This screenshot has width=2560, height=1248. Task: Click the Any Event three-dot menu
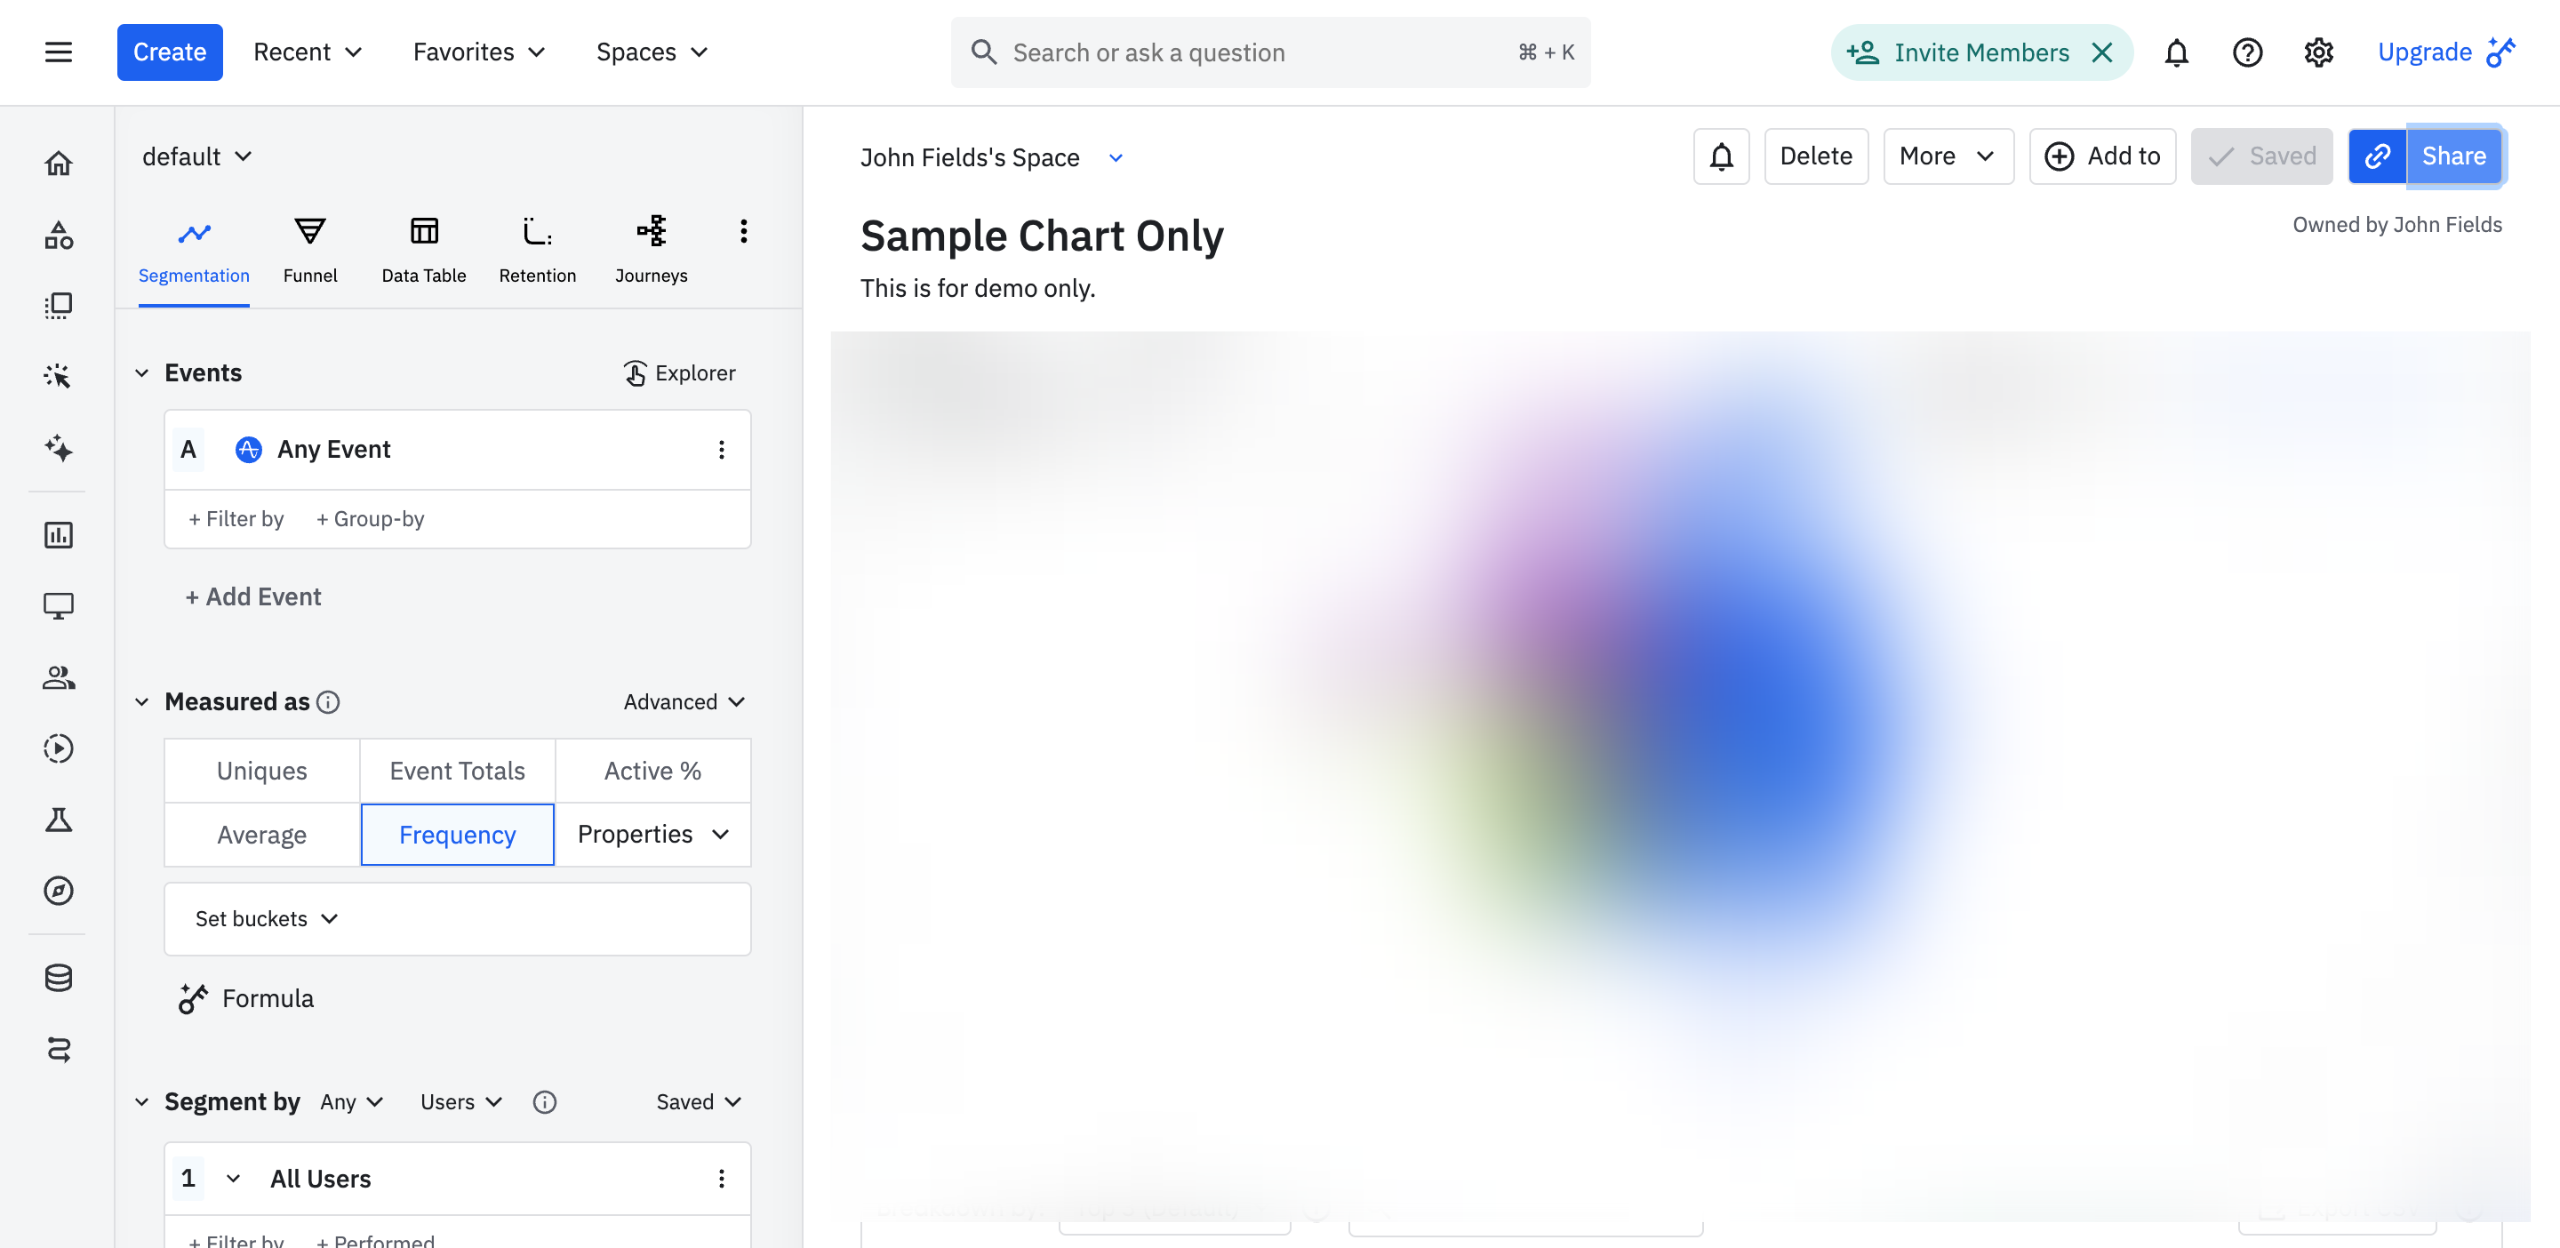[721, 450]
